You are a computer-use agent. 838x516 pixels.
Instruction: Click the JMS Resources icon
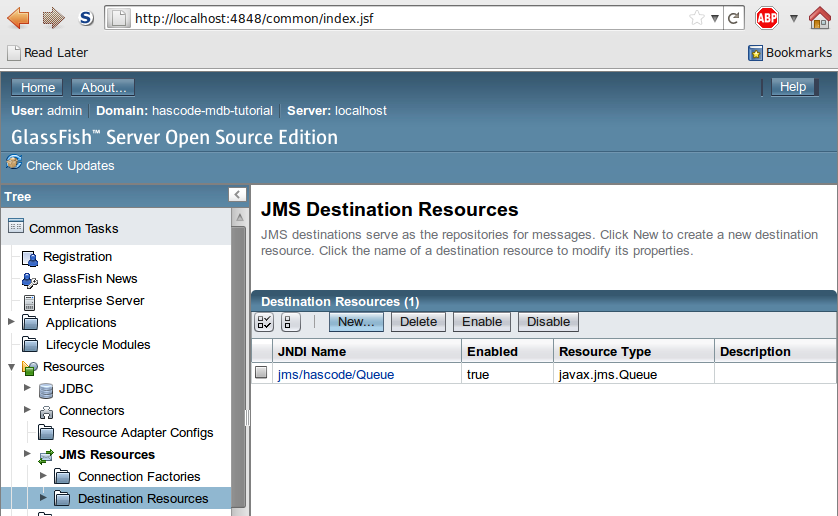pos(46,456)
